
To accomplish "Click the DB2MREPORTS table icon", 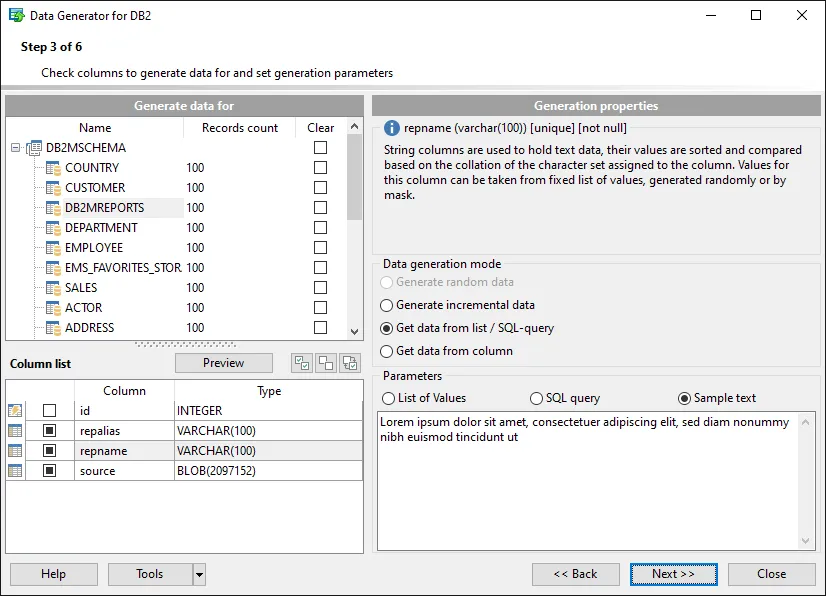I will pyautogui.click(x=53, y=208).
